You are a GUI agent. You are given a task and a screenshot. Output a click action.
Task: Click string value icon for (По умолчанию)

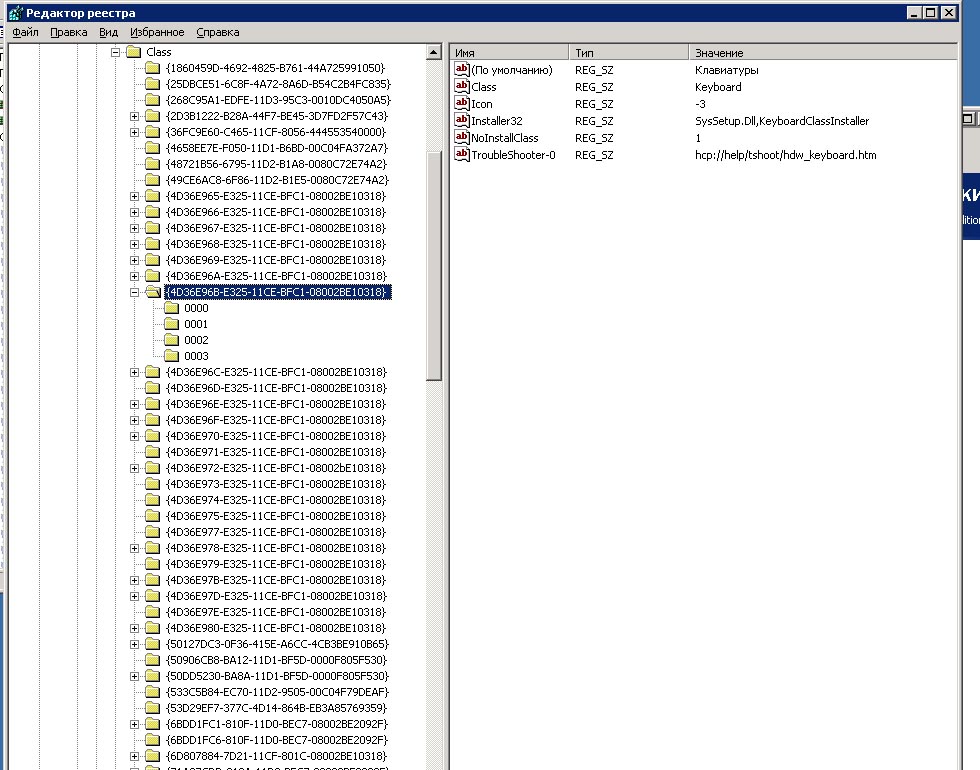click(462, 69)
